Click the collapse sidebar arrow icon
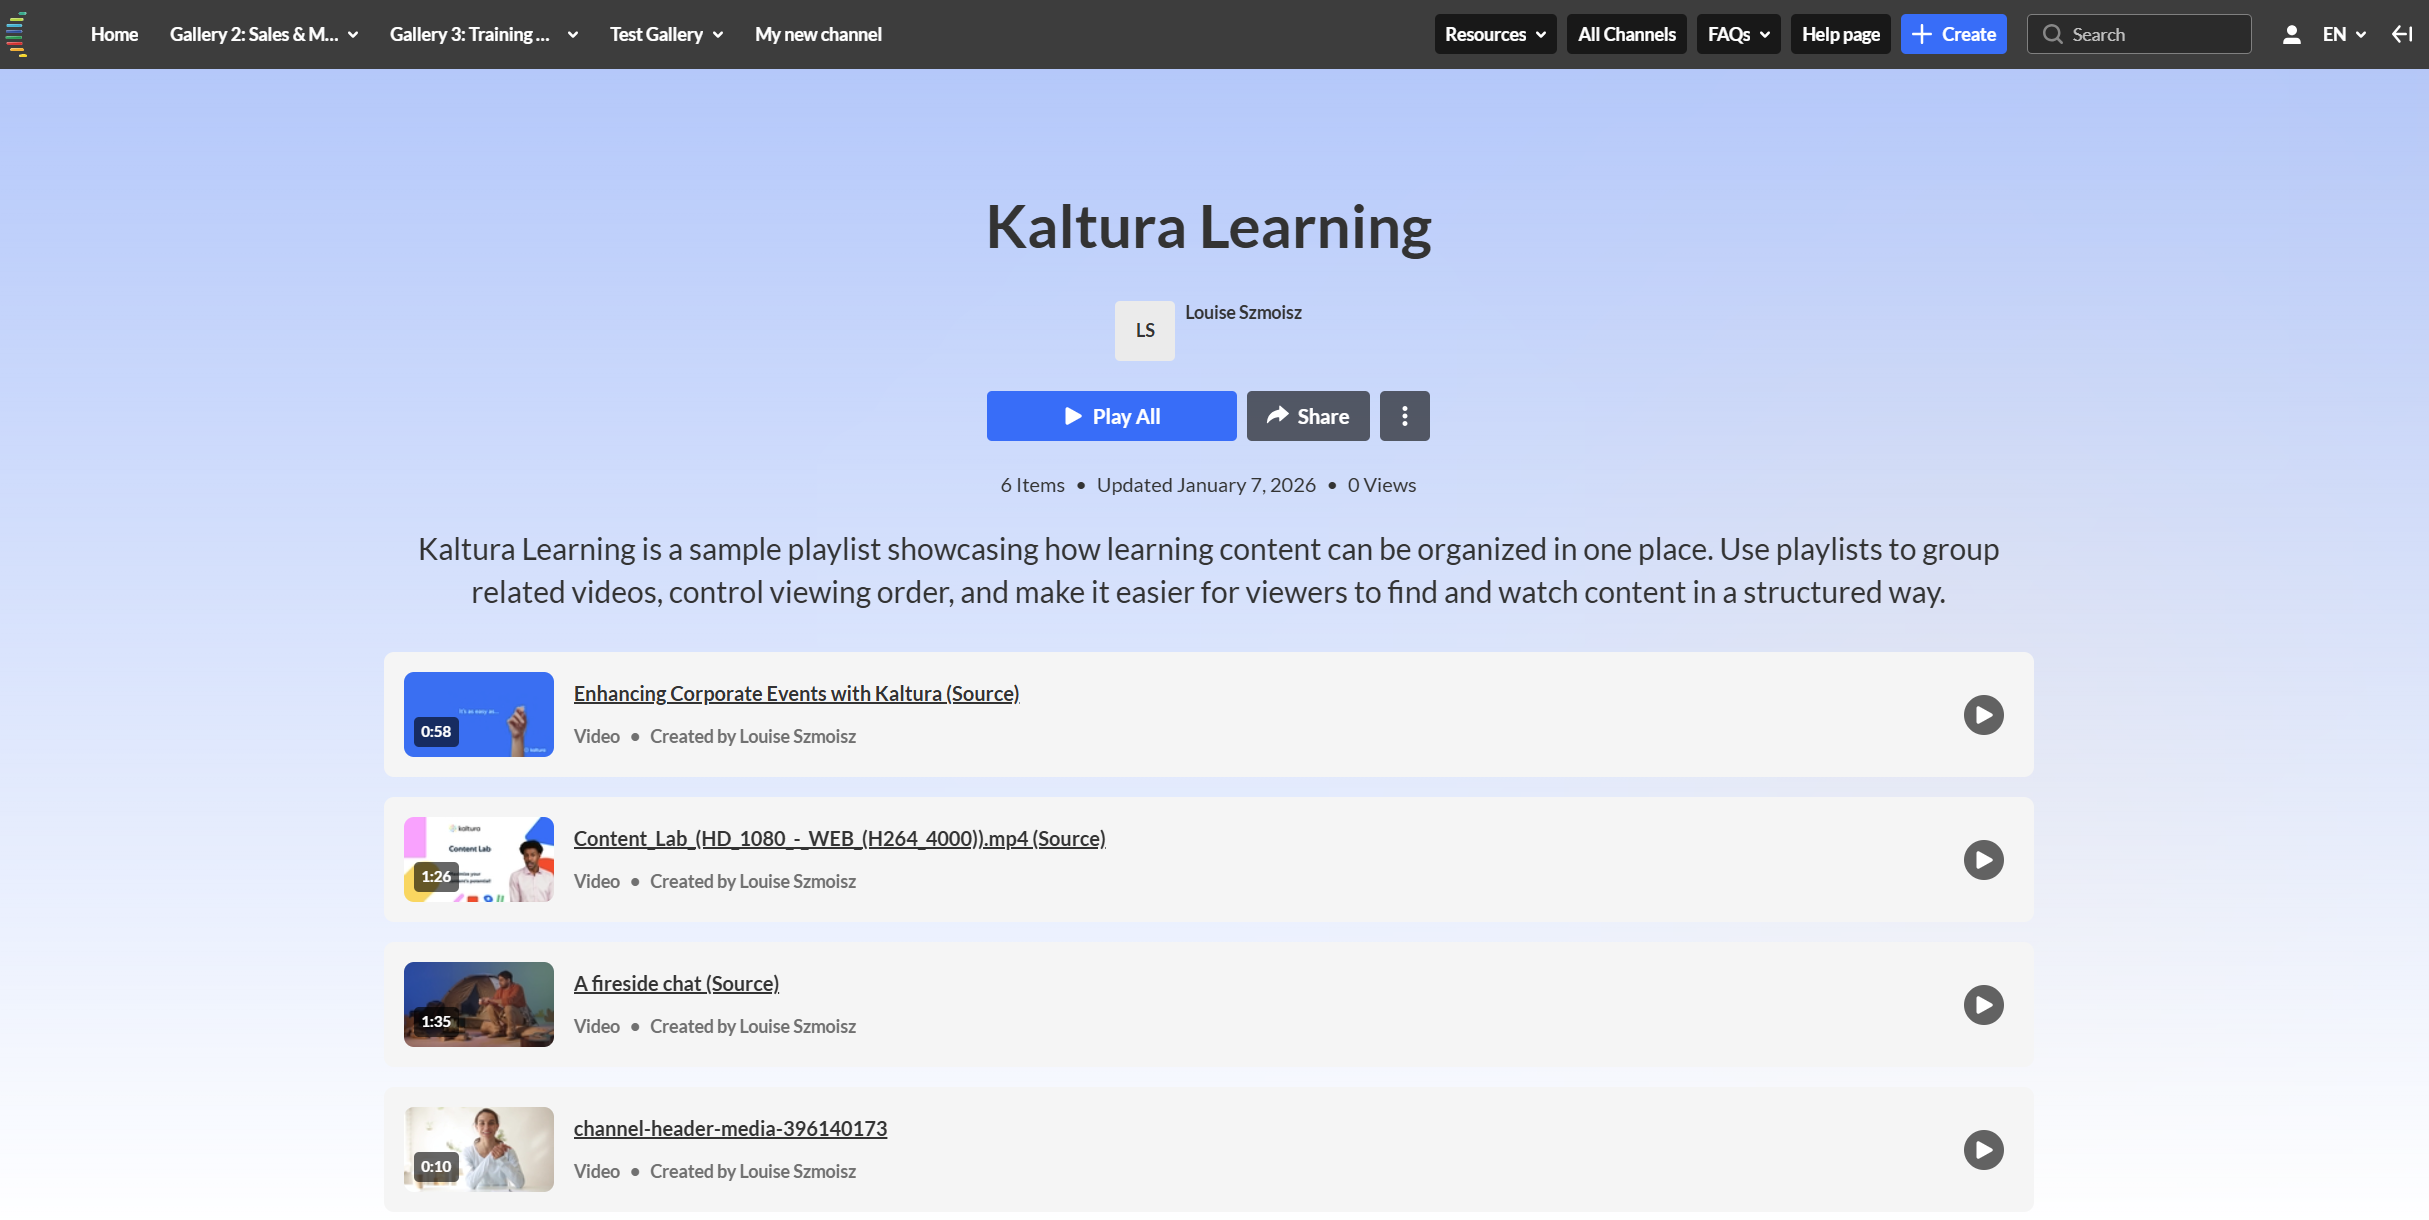 [x=2401, y=35]
